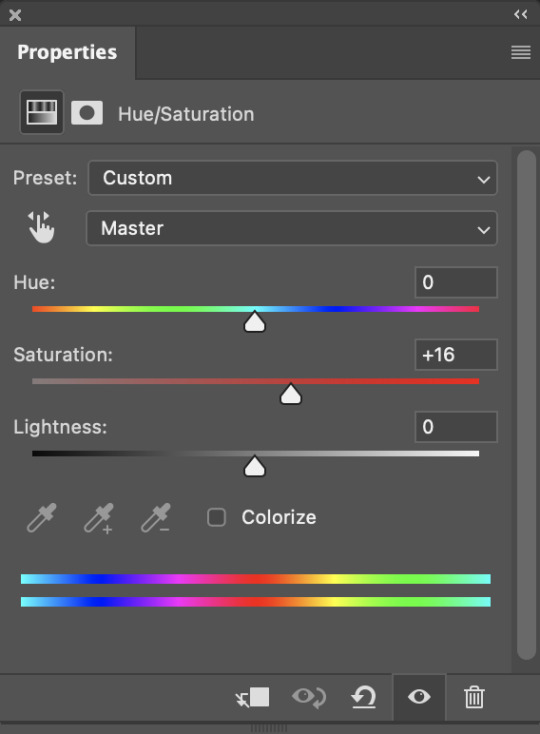
Task: Open the Properties panel flyout menu
Action: click(x=521, y=52)
